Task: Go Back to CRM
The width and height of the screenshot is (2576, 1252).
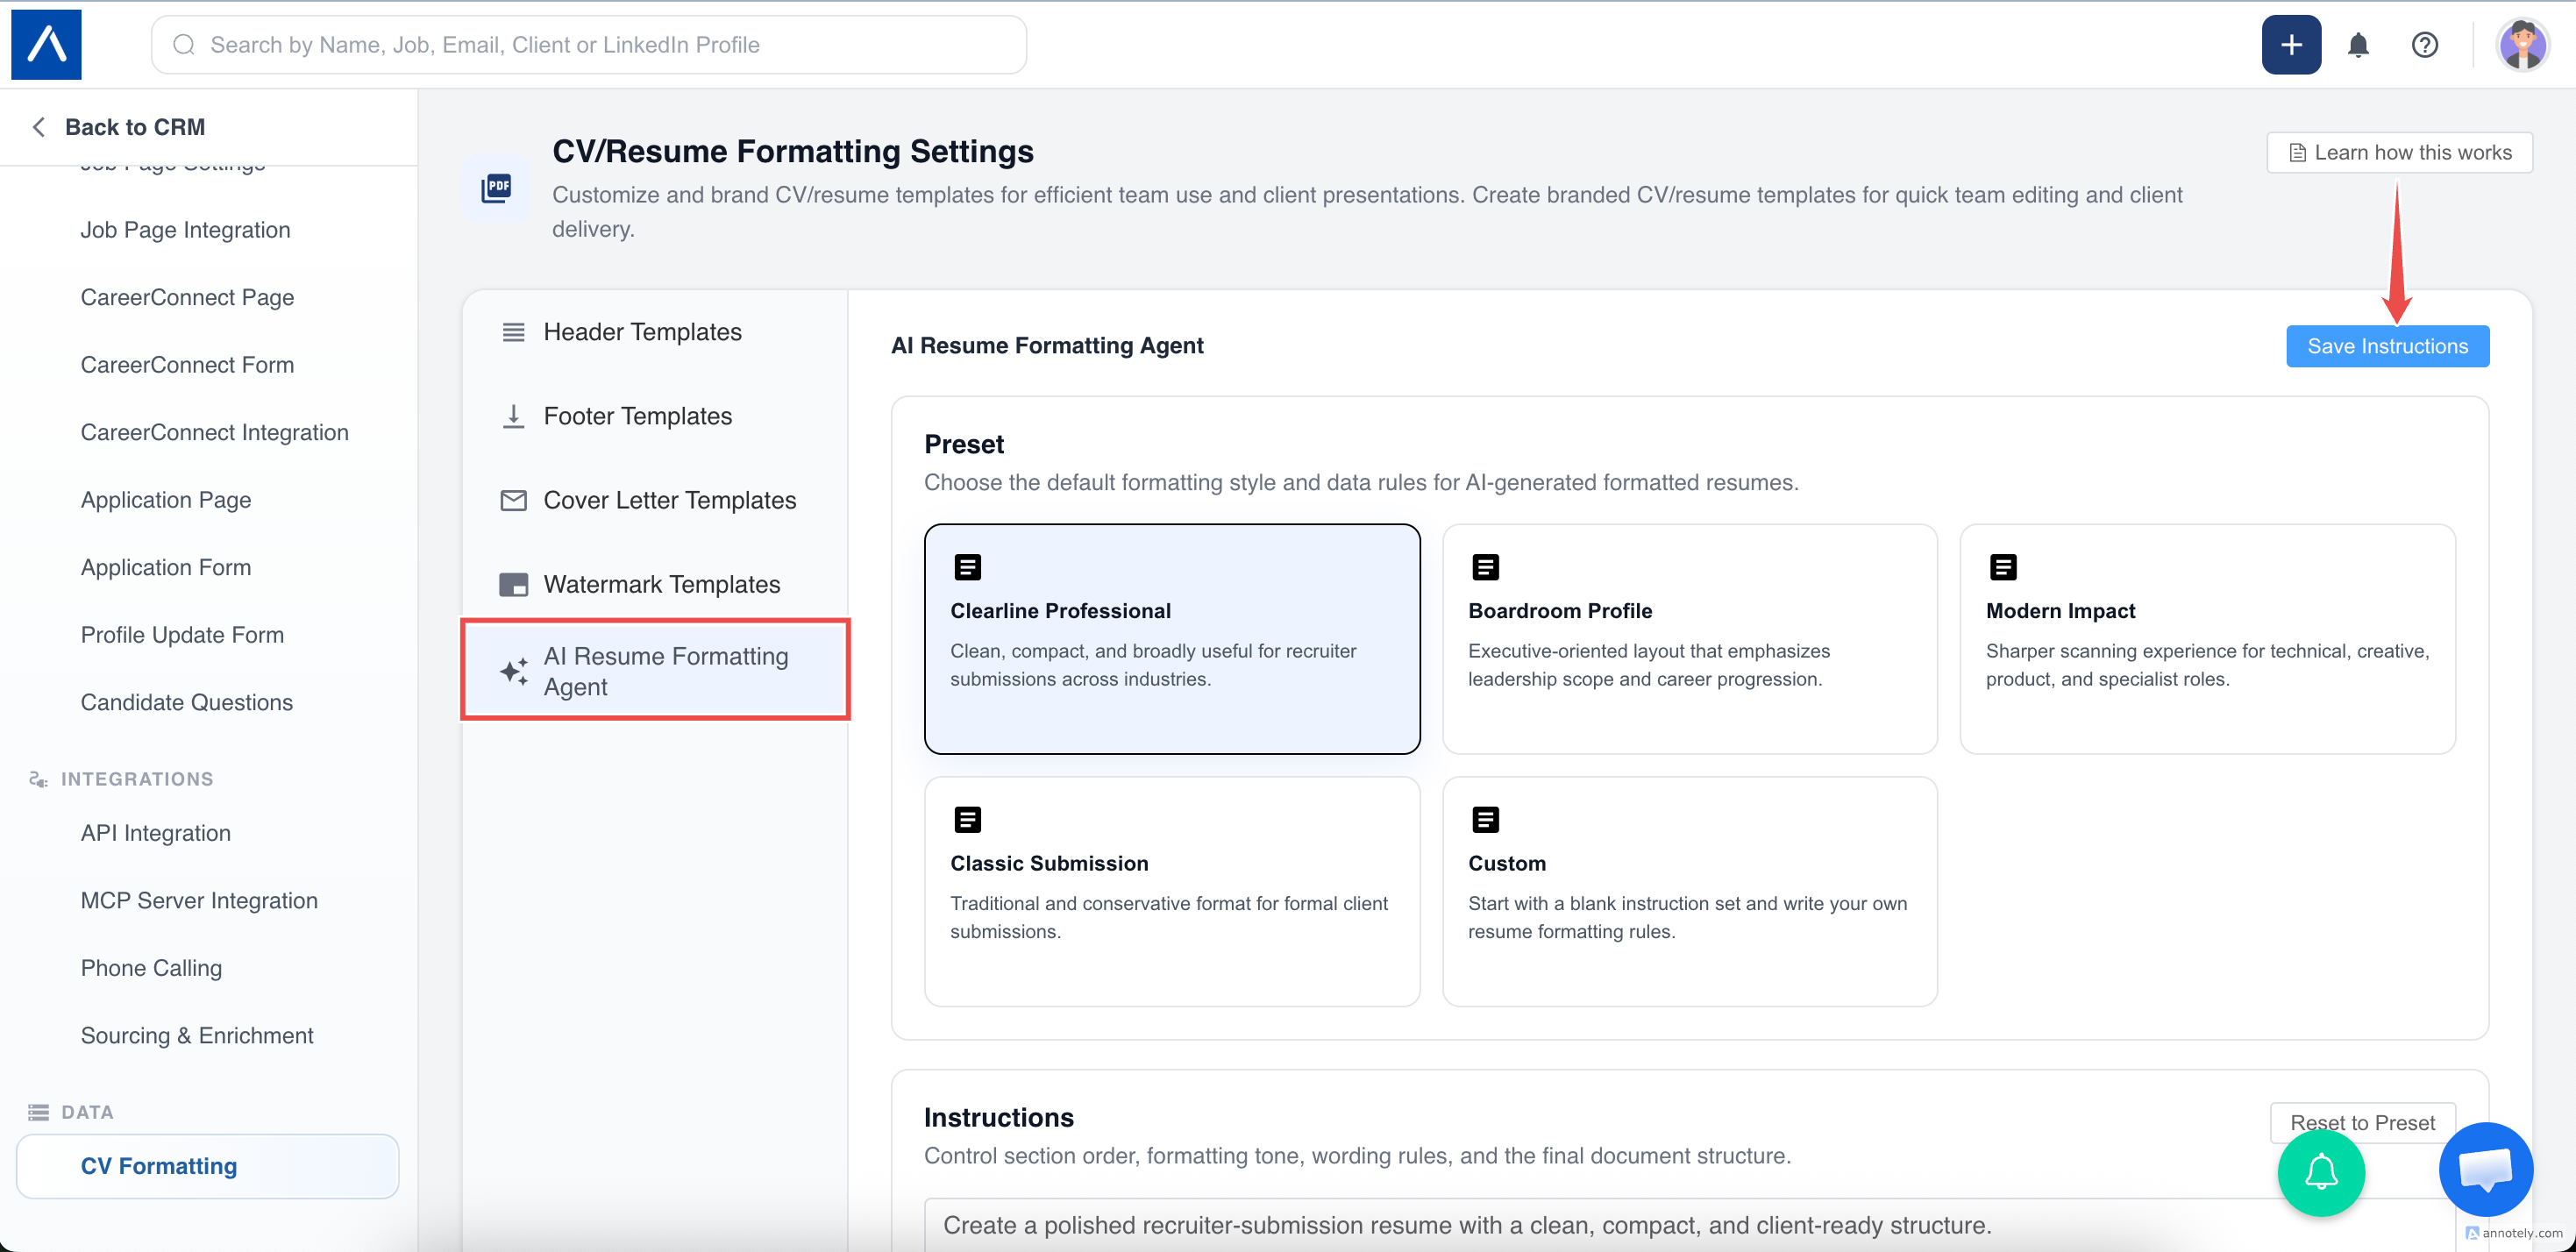Action: pyautogui.click(x=134, y=127)
